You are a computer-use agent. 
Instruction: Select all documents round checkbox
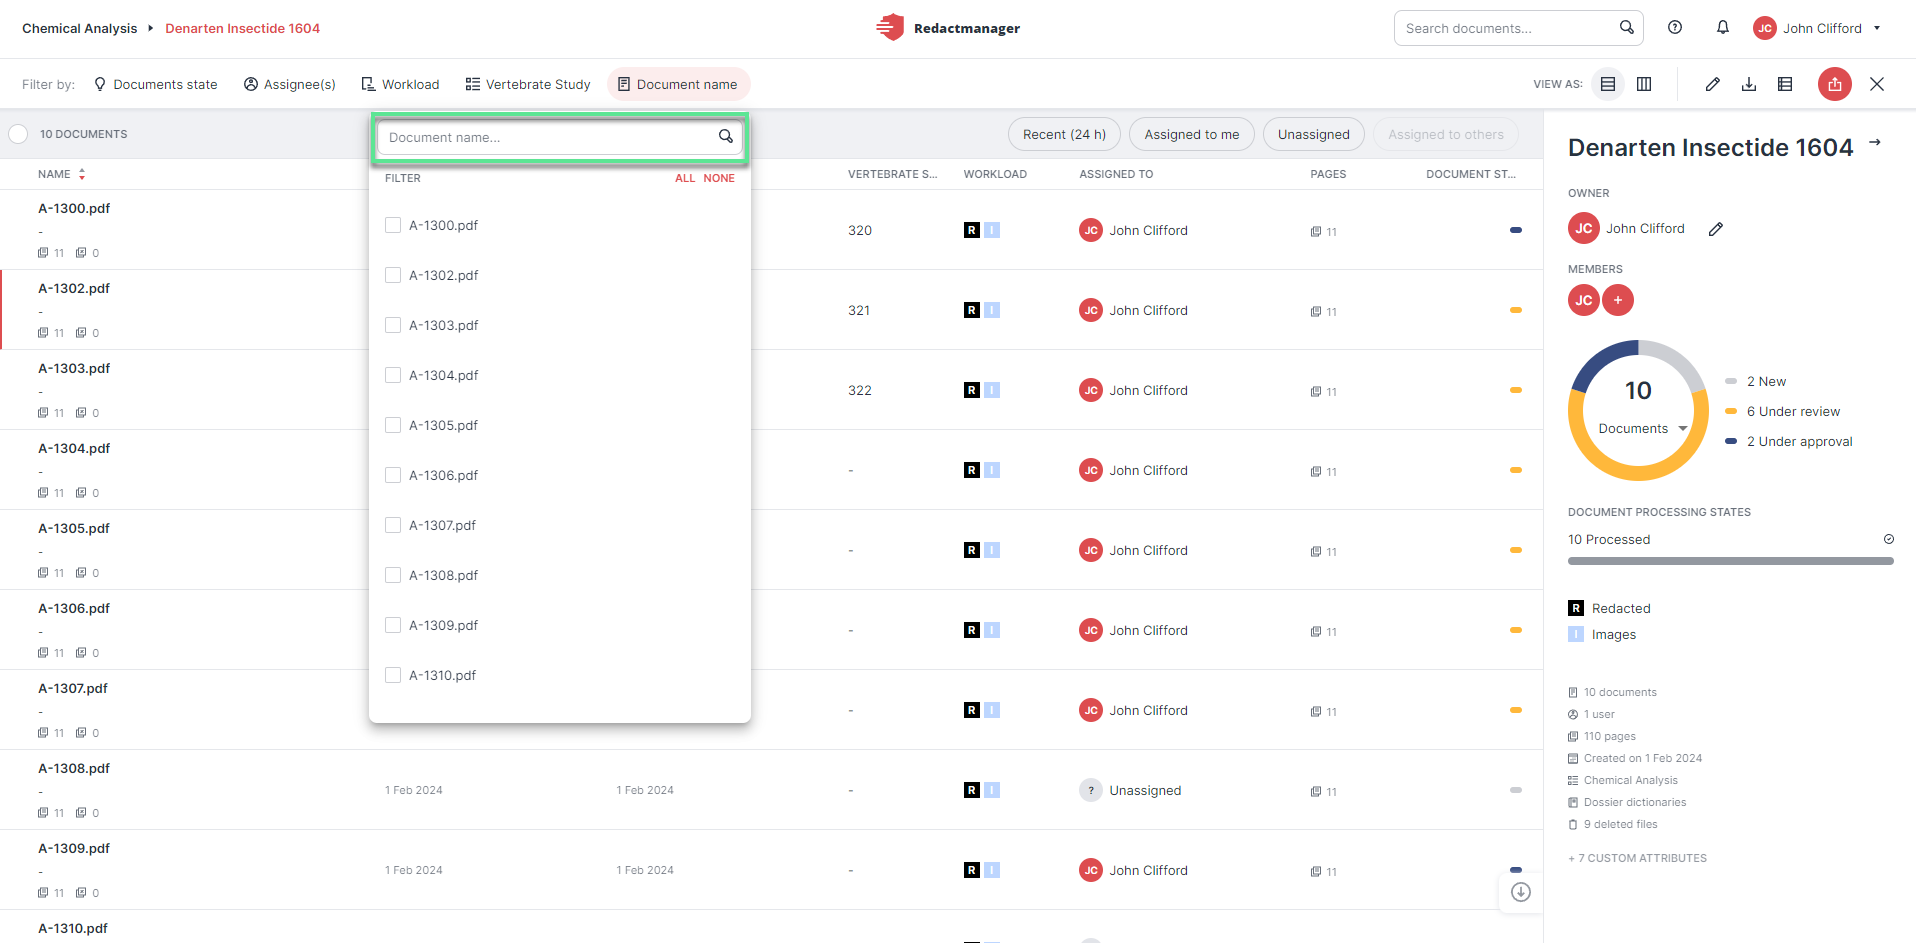(18, 134)
